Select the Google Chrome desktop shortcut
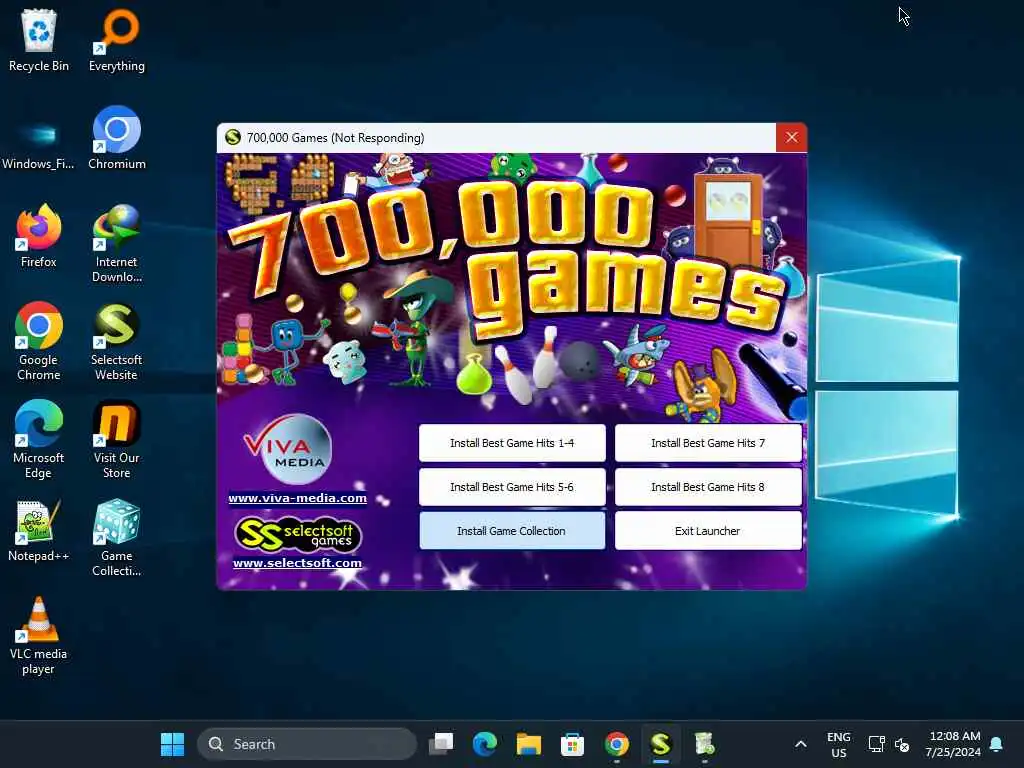1024x768 pixels. (39, 341)
